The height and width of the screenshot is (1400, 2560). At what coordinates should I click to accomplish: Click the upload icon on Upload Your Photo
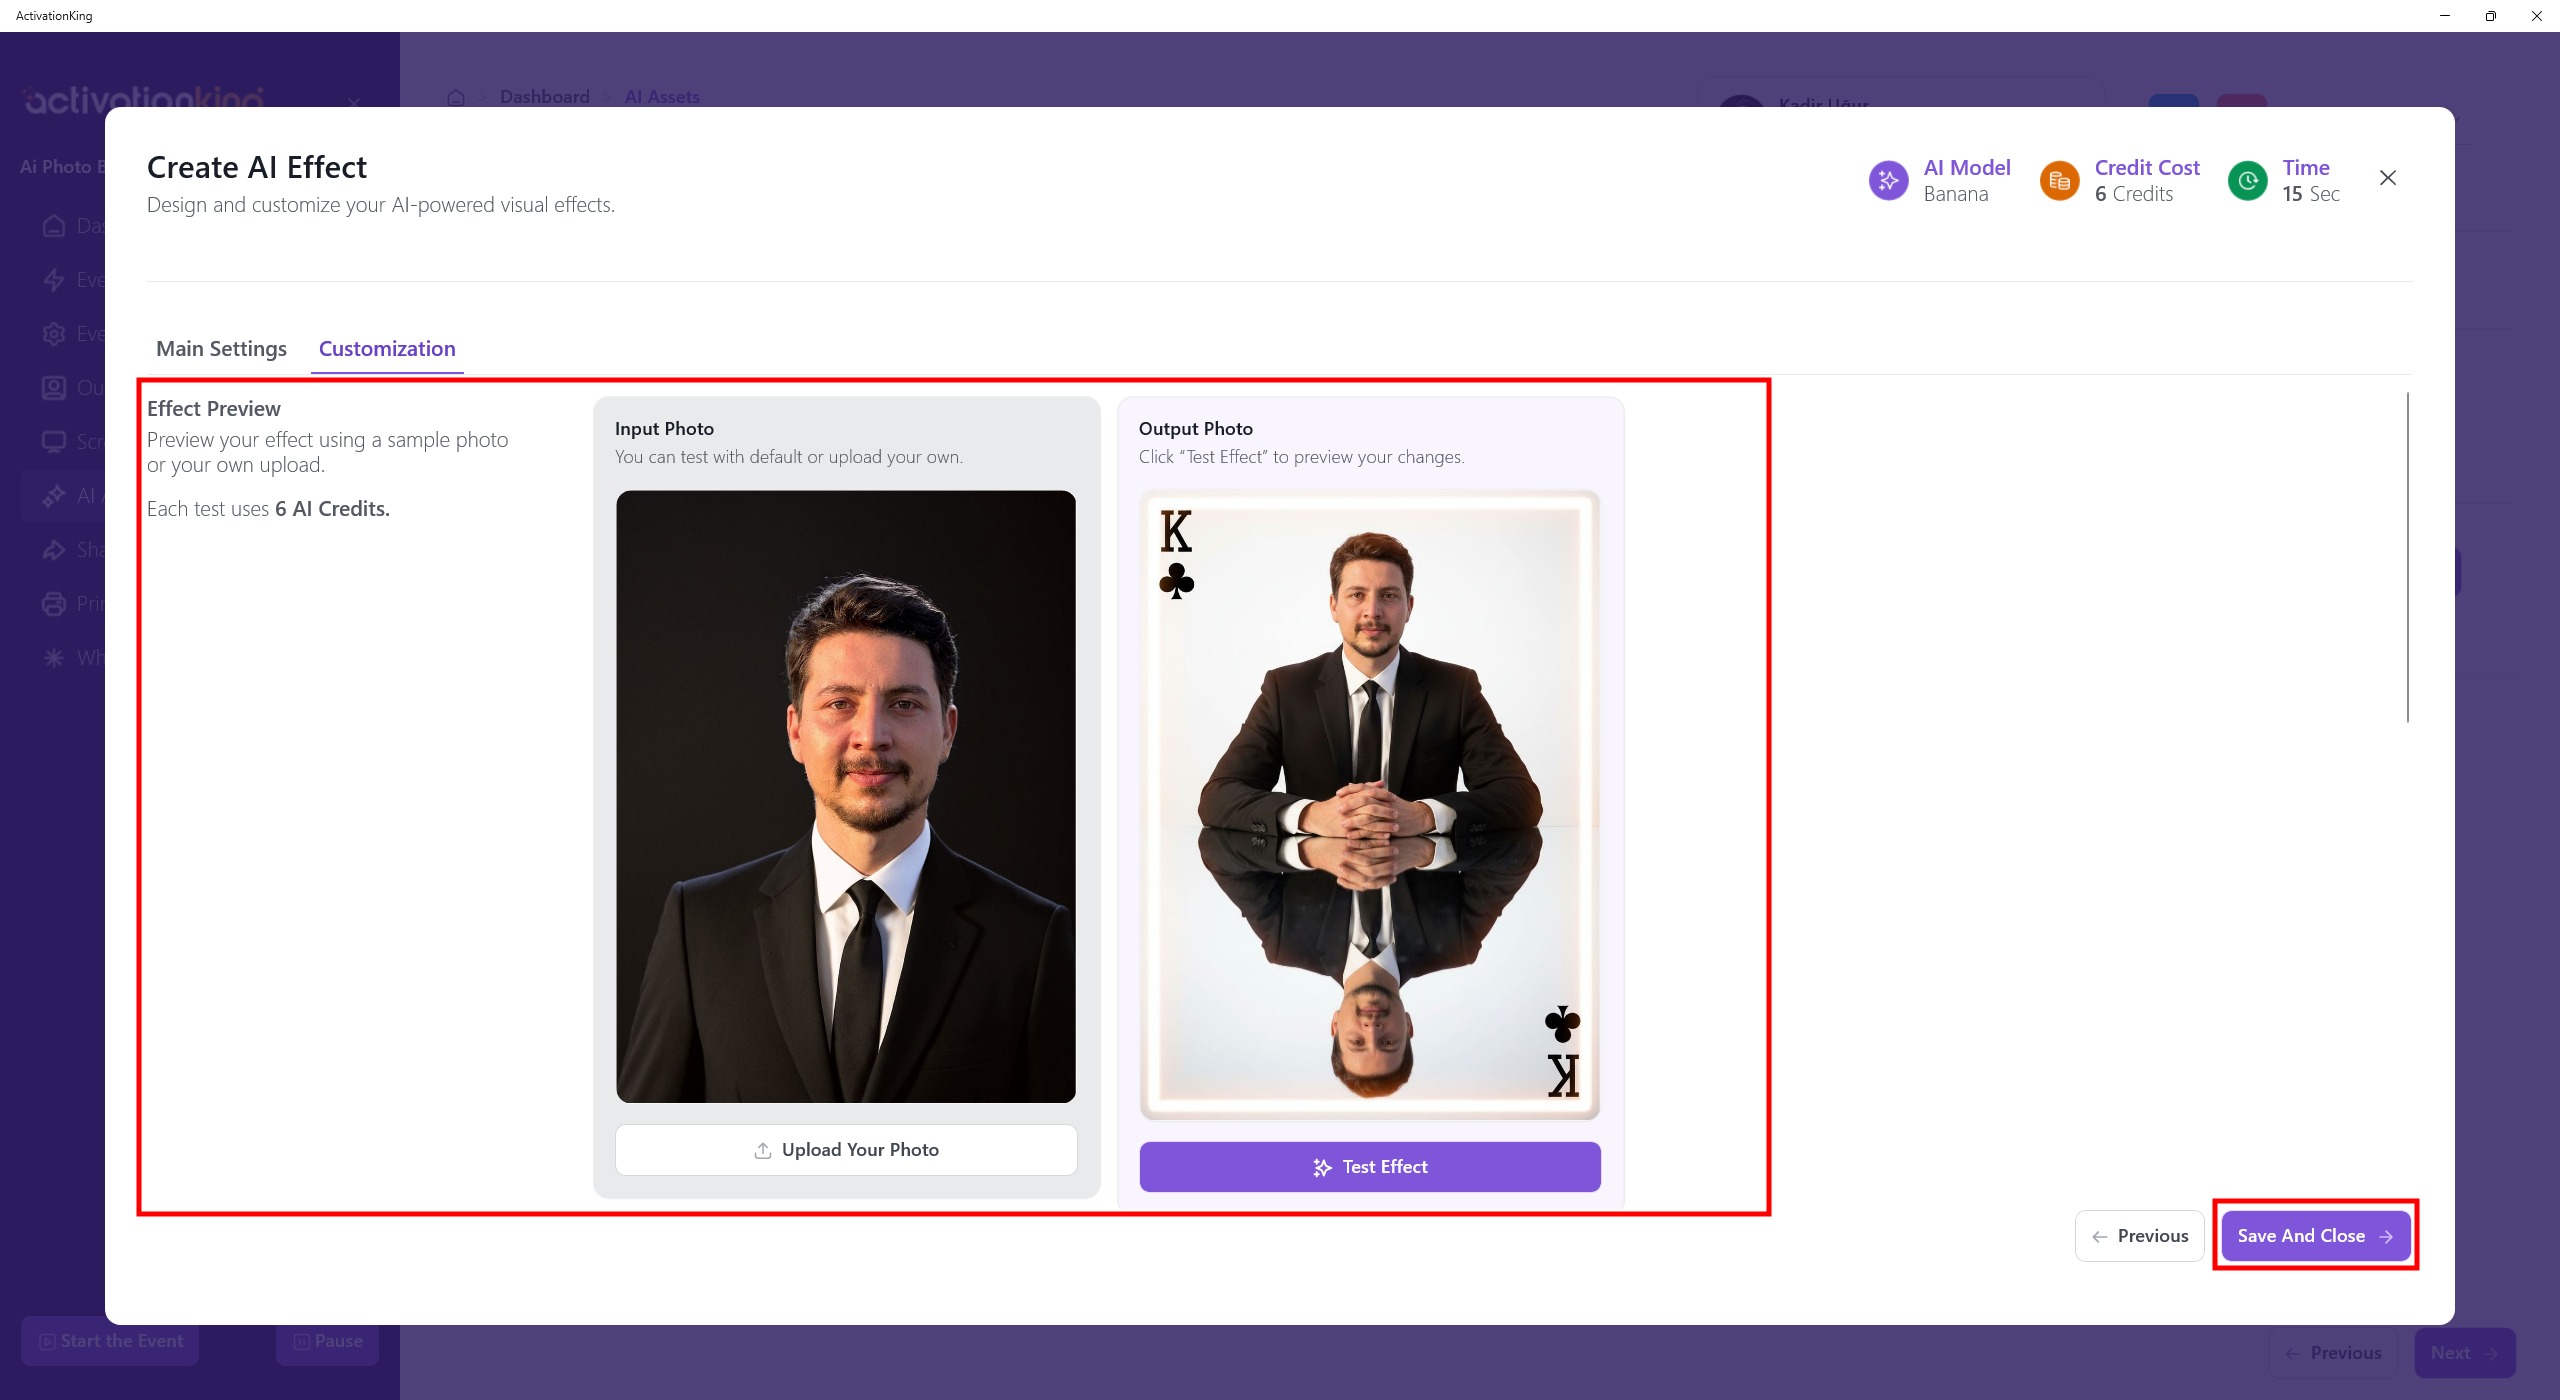[x=763, y=1150]
